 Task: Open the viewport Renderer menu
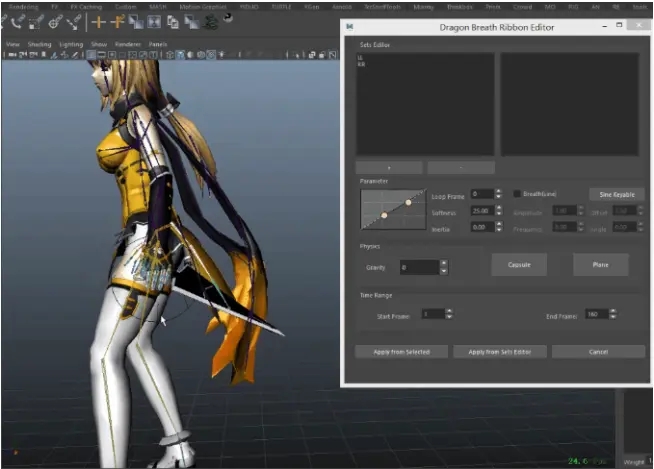point(128,44)
